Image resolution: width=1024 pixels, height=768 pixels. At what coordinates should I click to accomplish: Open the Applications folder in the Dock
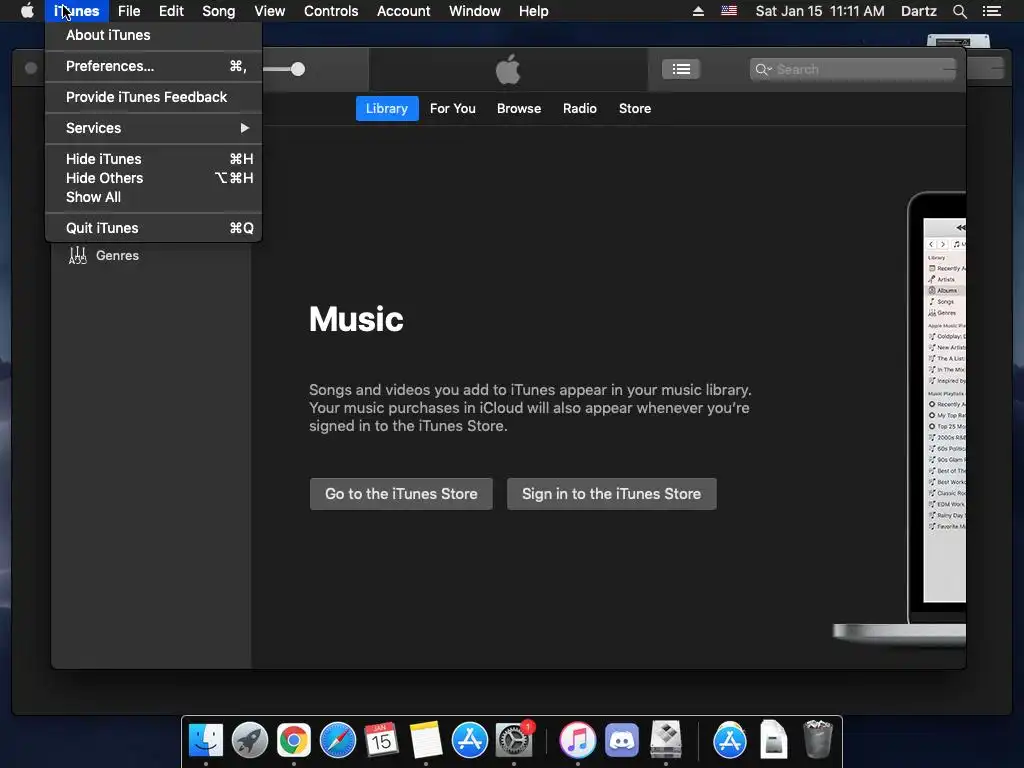729,740
